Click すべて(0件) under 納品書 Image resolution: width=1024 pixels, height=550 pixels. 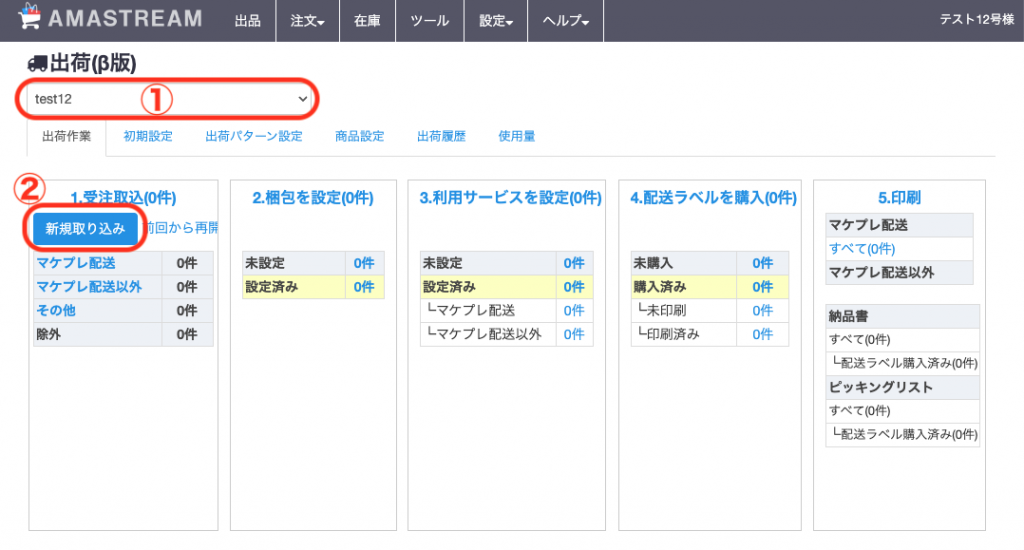pyautogui.click(x=859, y=340)
